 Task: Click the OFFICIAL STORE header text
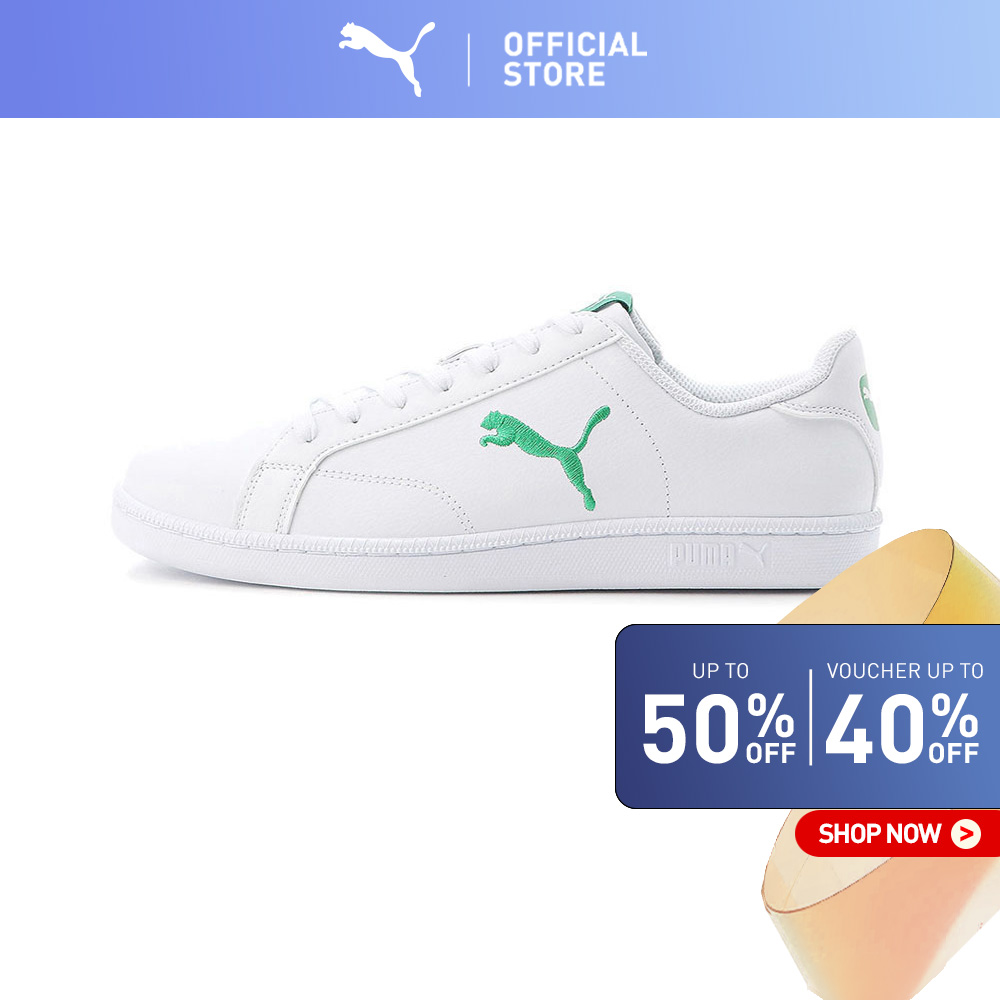(575, 59)
